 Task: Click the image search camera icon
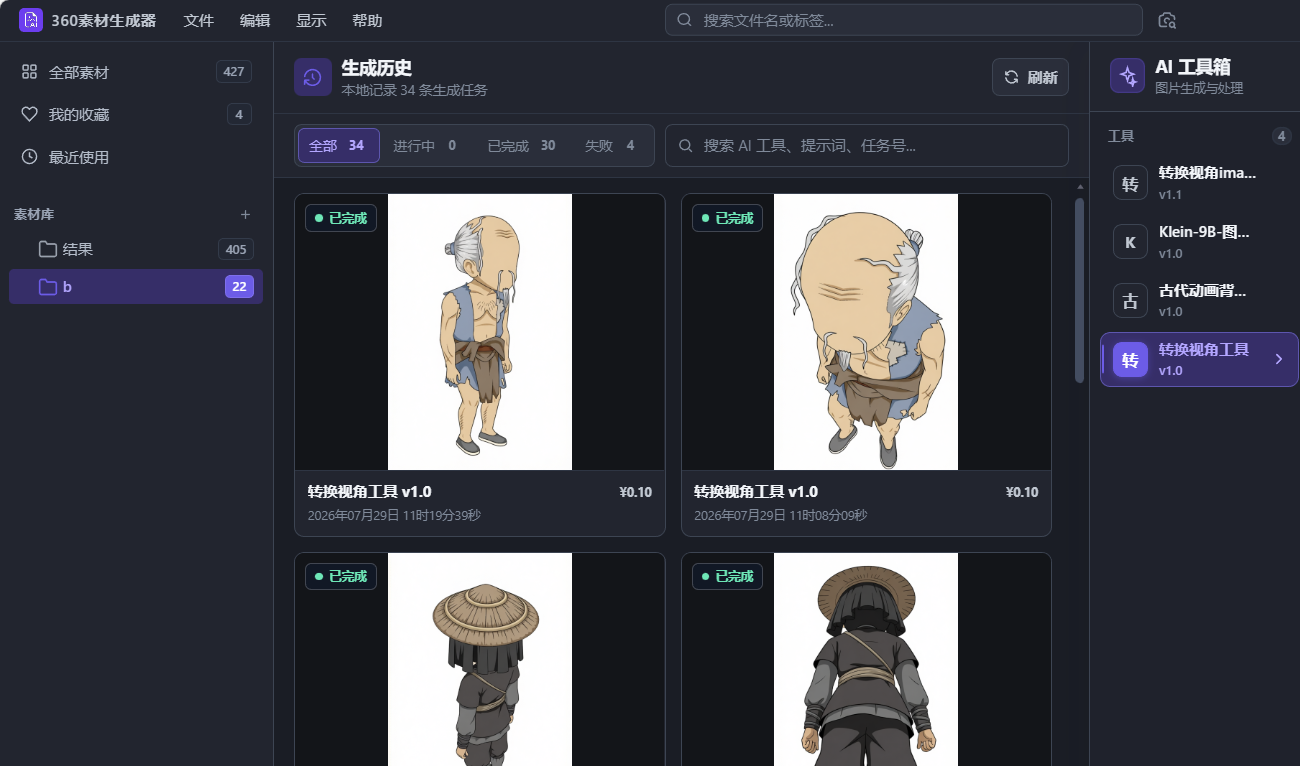(x=1167, y=20)
